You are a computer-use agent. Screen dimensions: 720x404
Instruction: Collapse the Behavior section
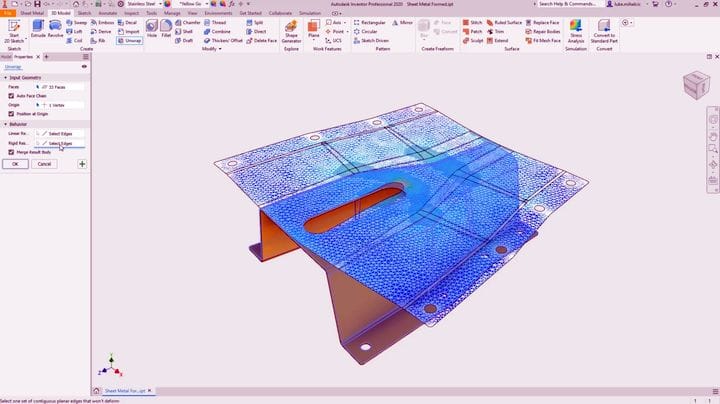[x=5, y=124]
